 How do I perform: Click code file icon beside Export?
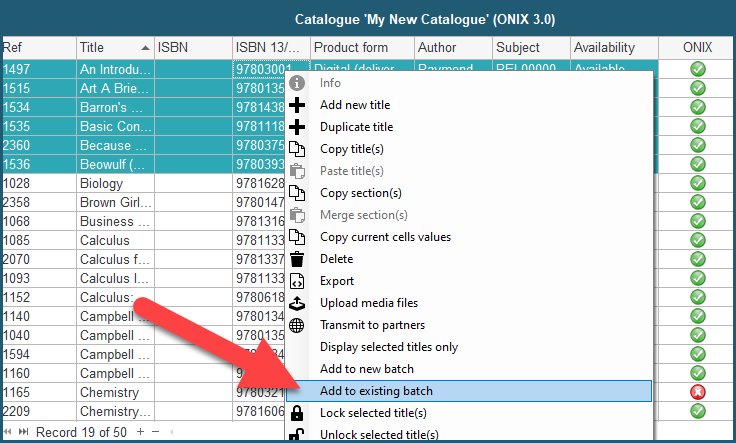click(x=297, y=281)
